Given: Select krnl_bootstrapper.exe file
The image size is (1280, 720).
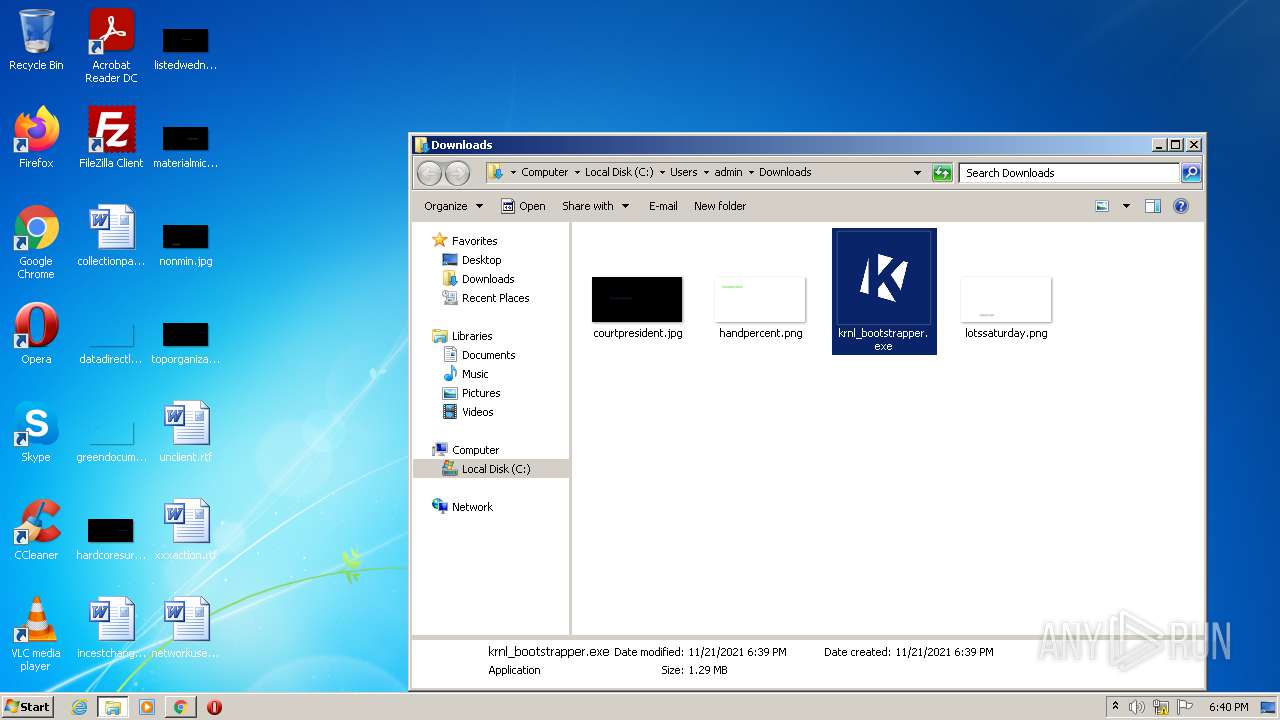Looking at the screenshot, I should (884, 291).
